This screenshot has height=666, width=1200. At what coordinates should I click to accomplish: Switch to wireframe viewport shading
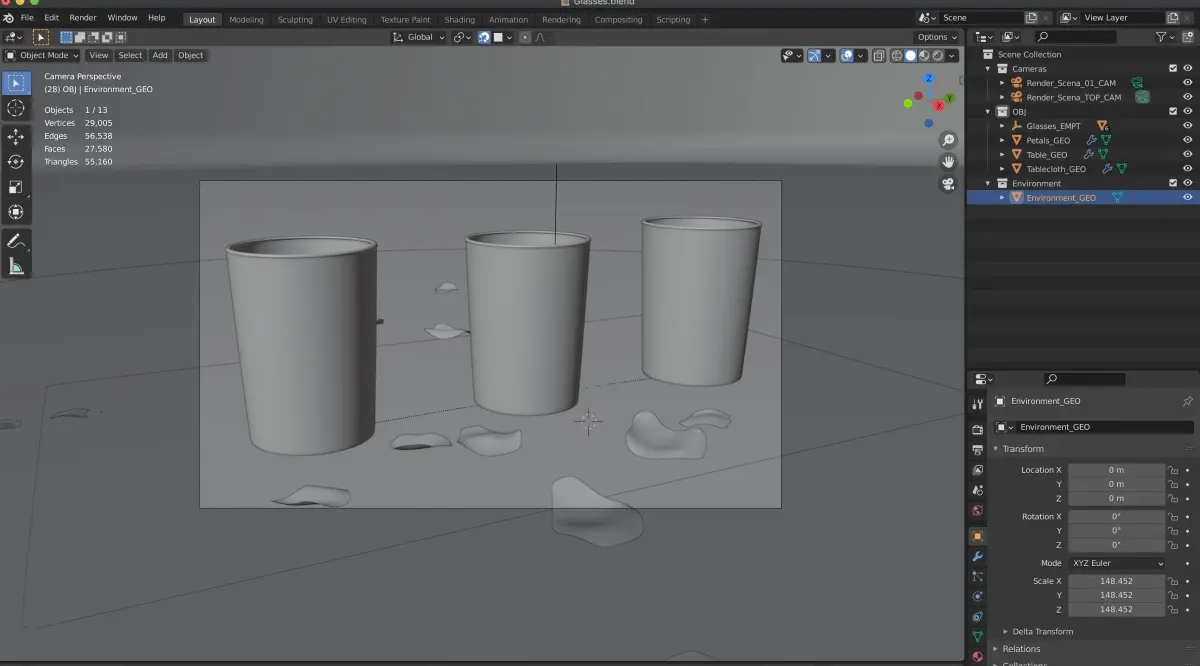897,56
